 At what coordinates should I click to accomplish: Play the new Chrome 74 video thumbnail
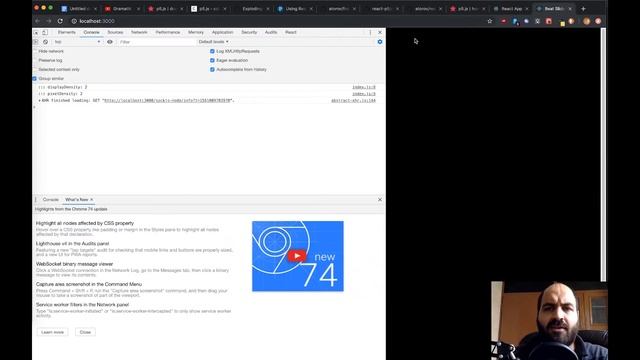click(297, 256)
